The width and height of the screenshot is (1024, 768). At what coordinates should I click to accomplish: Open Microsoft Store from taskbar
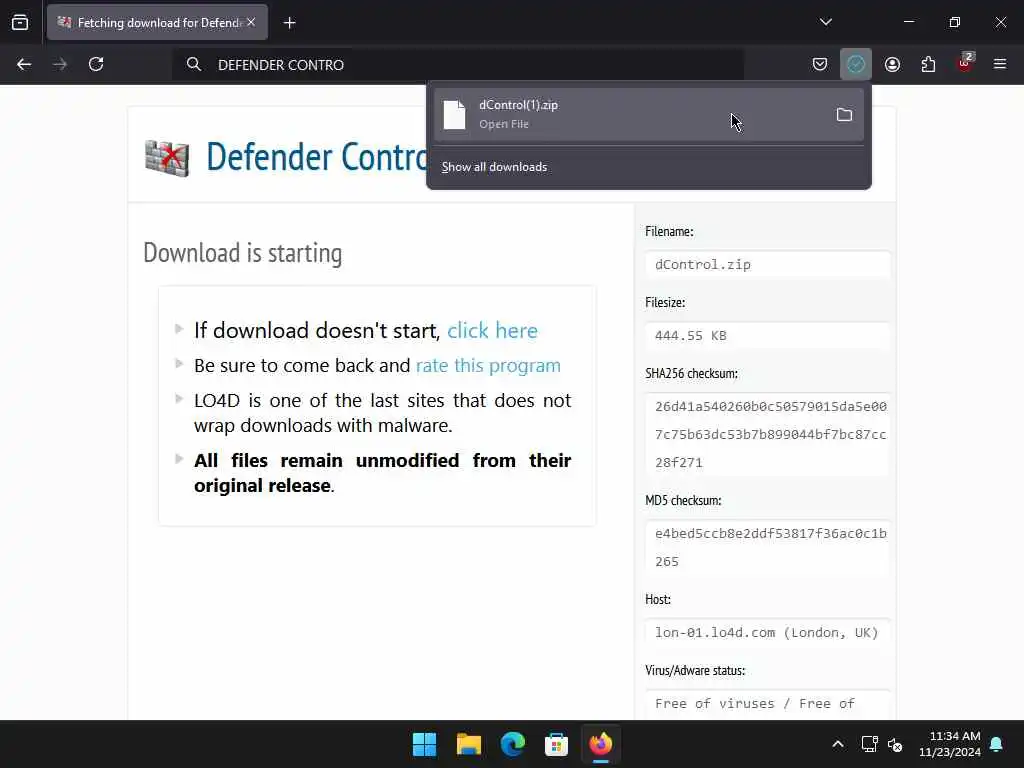point(556,744)
